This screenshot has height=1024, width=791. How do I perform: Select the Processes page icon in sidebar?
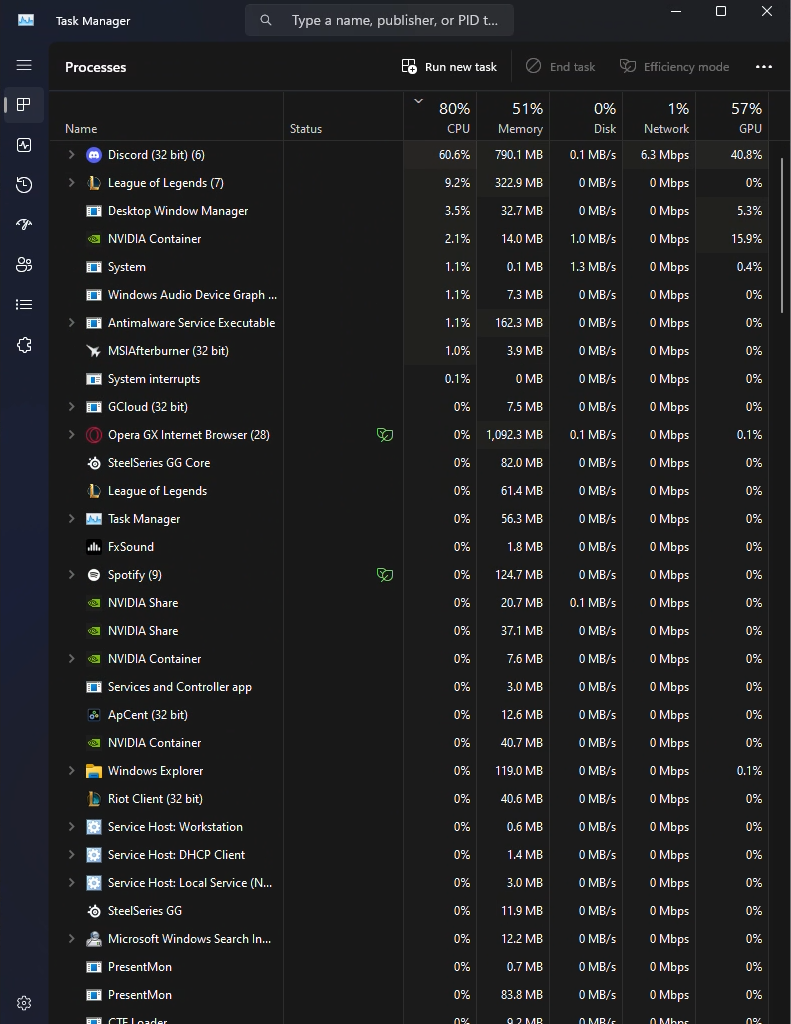point(24,104)
